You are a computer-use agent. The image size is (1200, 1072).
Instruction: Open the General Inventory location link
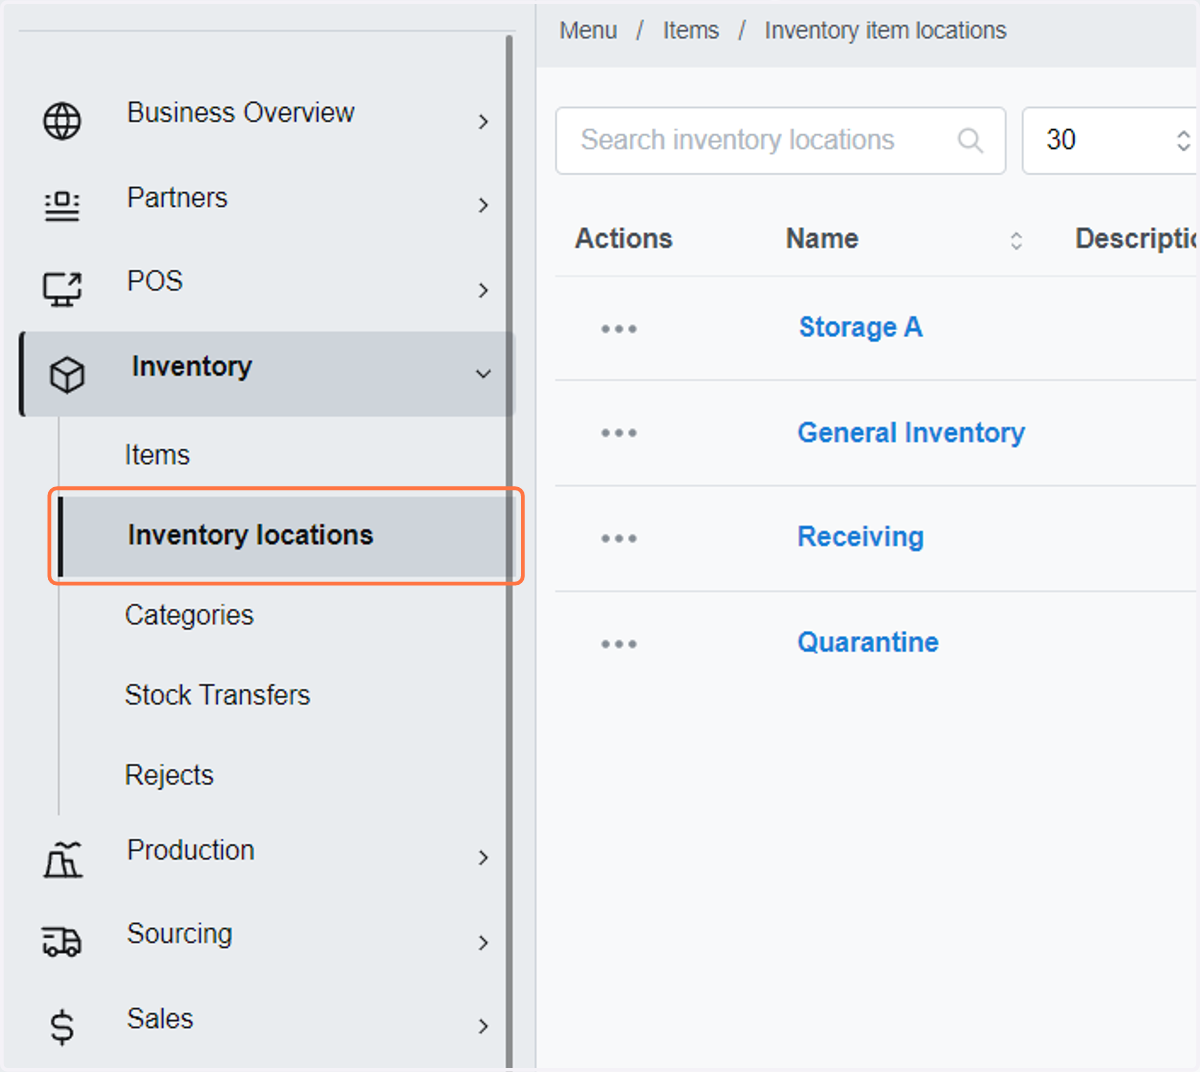(911, 433)
